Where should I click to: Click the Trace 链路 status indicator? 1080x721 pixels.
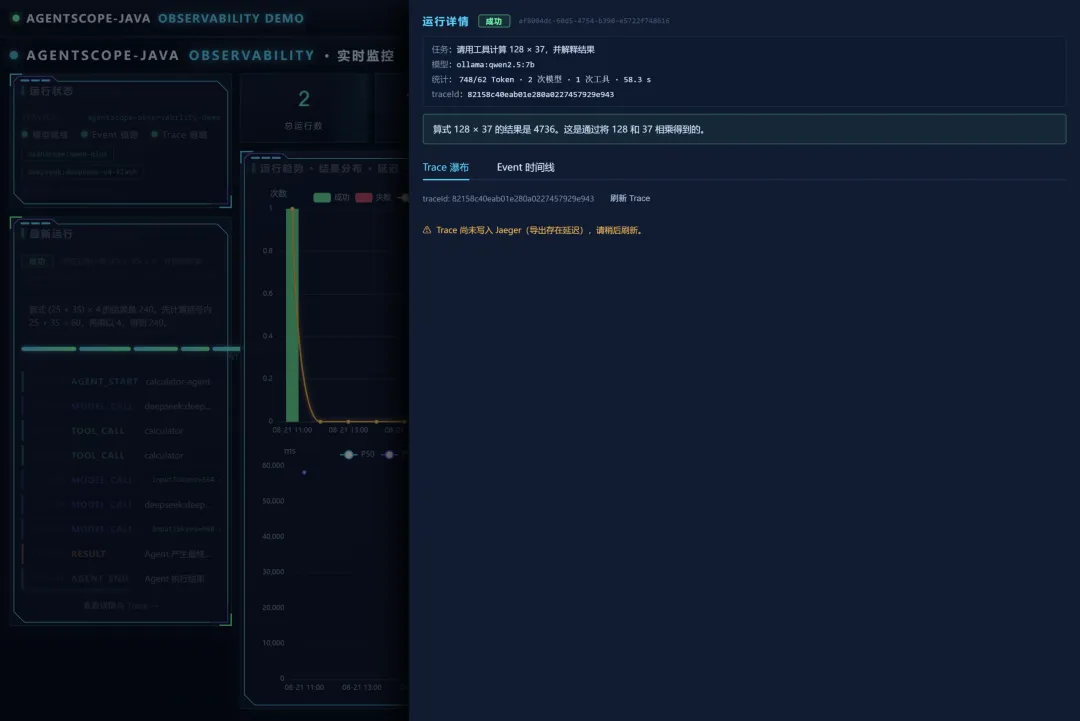pyautogui.click(x=179, y=135)
